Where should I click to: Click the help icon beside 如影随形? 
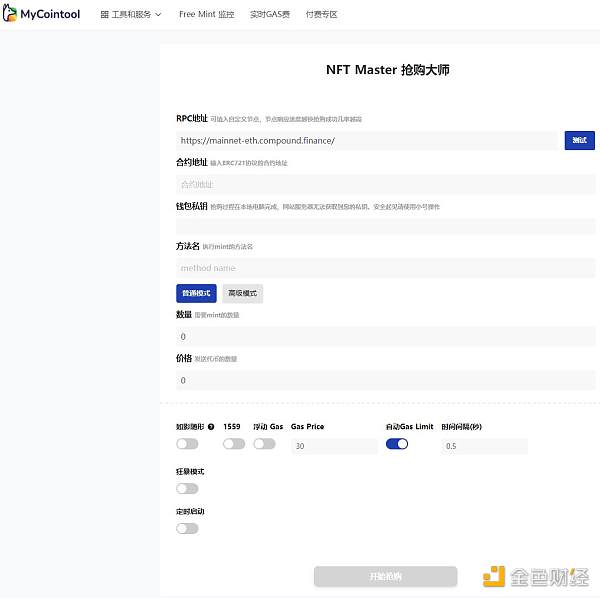(x=211, y=427)
